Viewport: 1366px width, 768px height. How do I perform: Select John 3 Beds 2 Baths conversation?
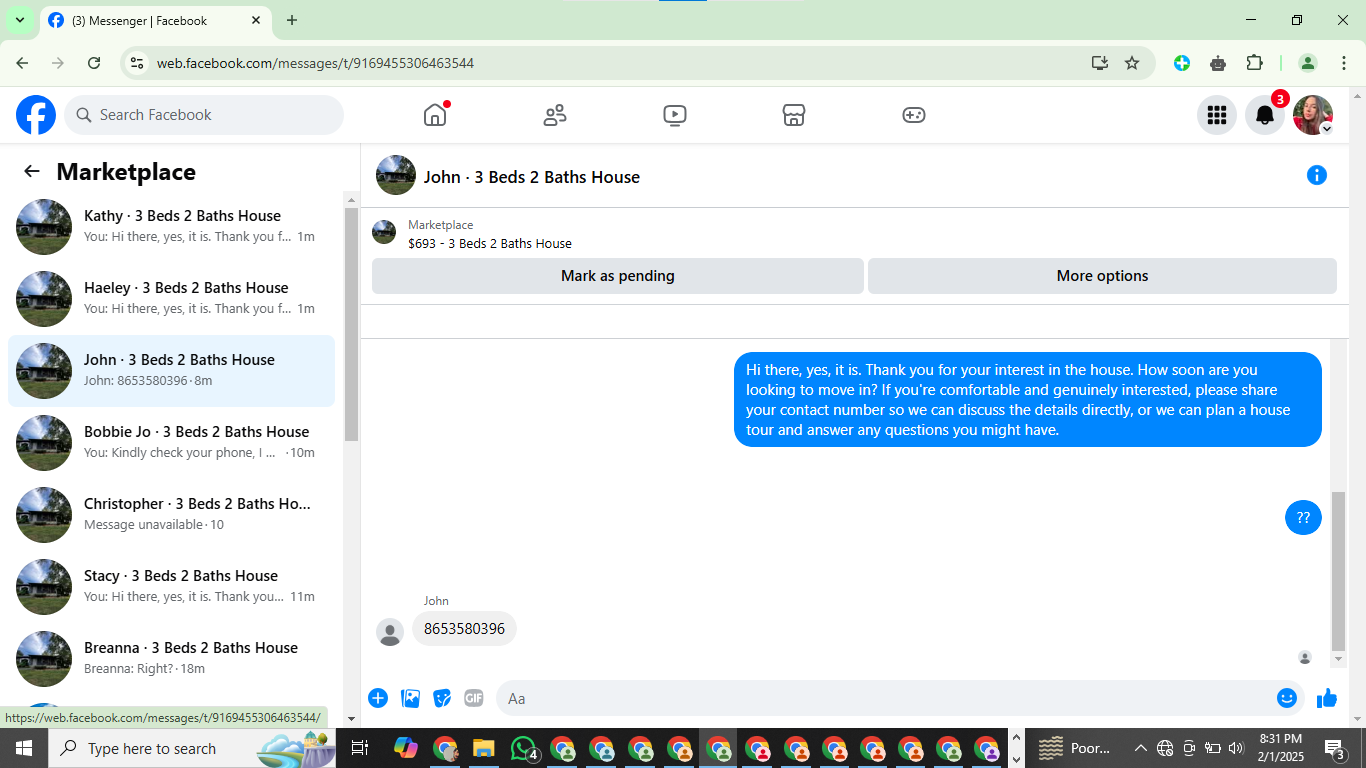click(x=171, y=371)
